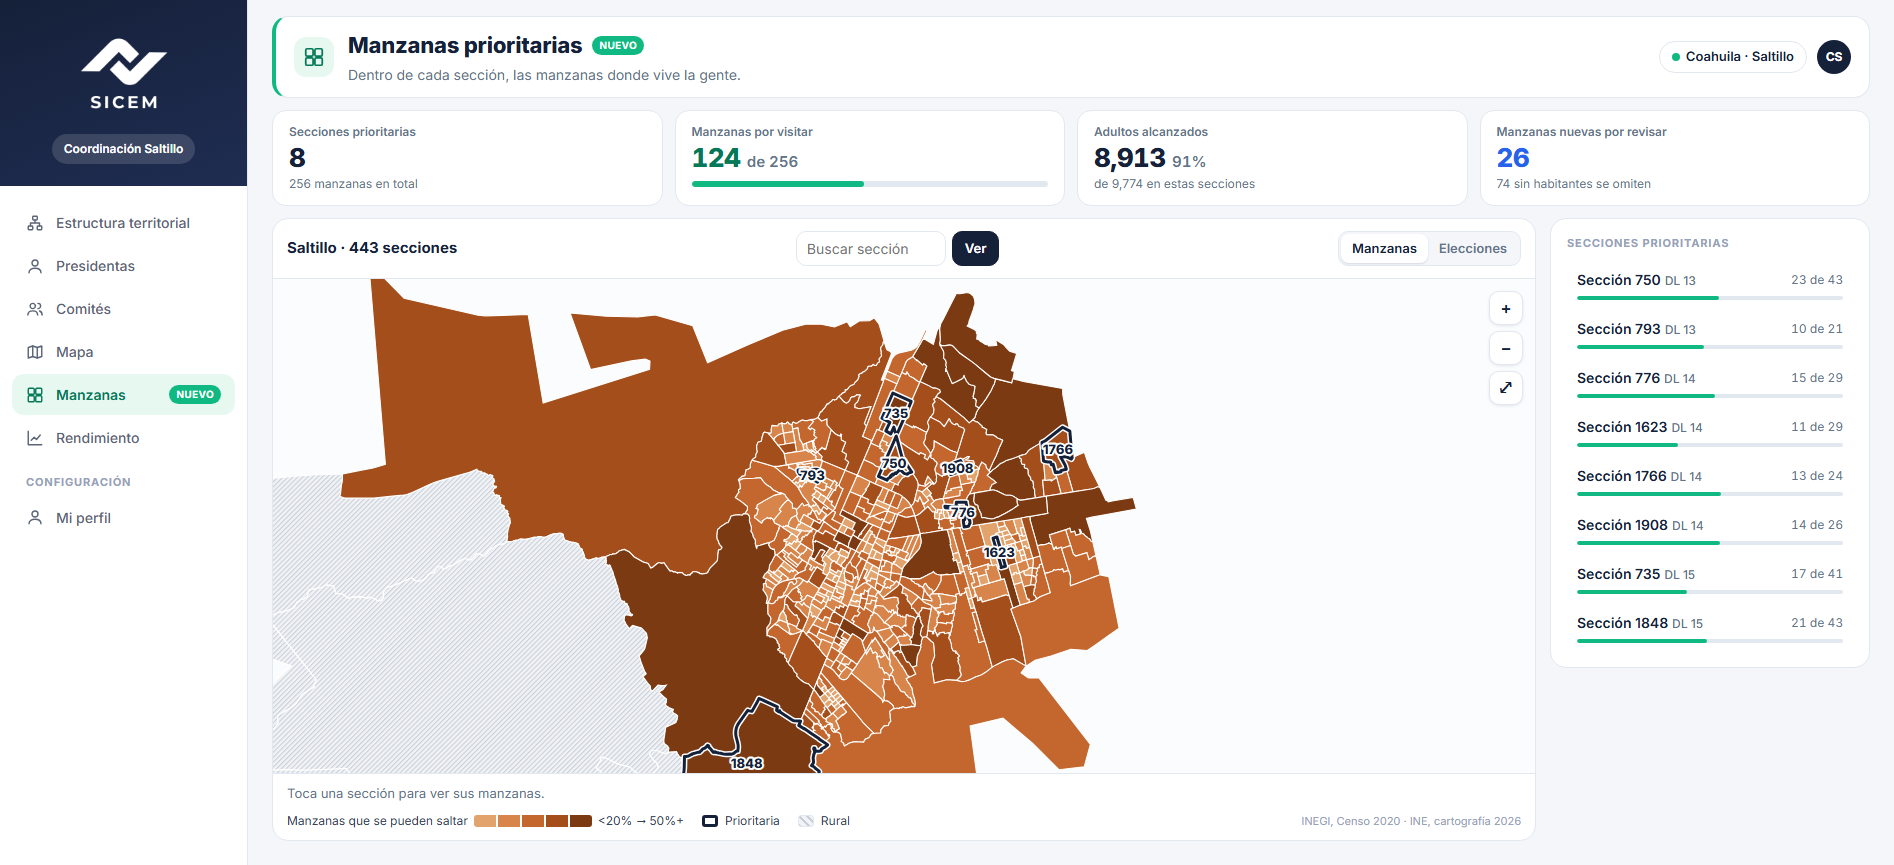Click the SICEM logo icon

click(x=123, y=62)
